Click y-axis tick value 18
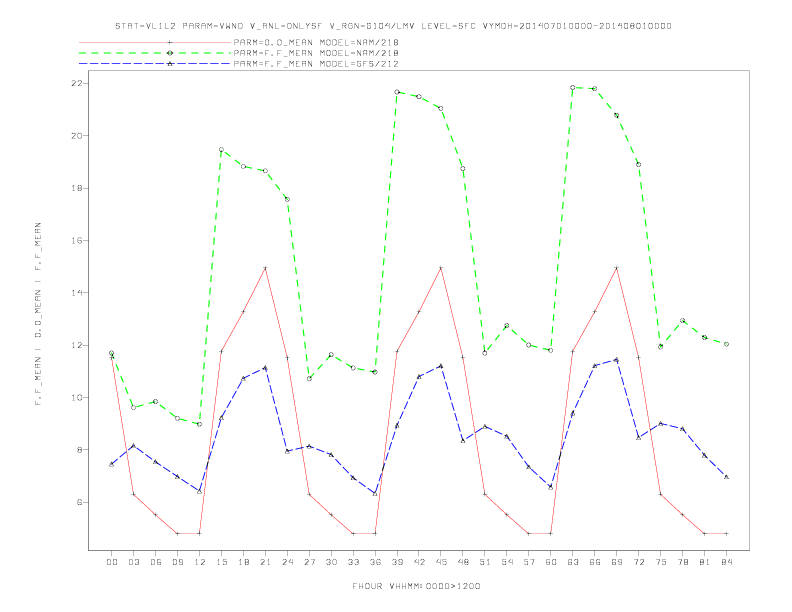The image size is (792, 612). [x=76, y=188]
